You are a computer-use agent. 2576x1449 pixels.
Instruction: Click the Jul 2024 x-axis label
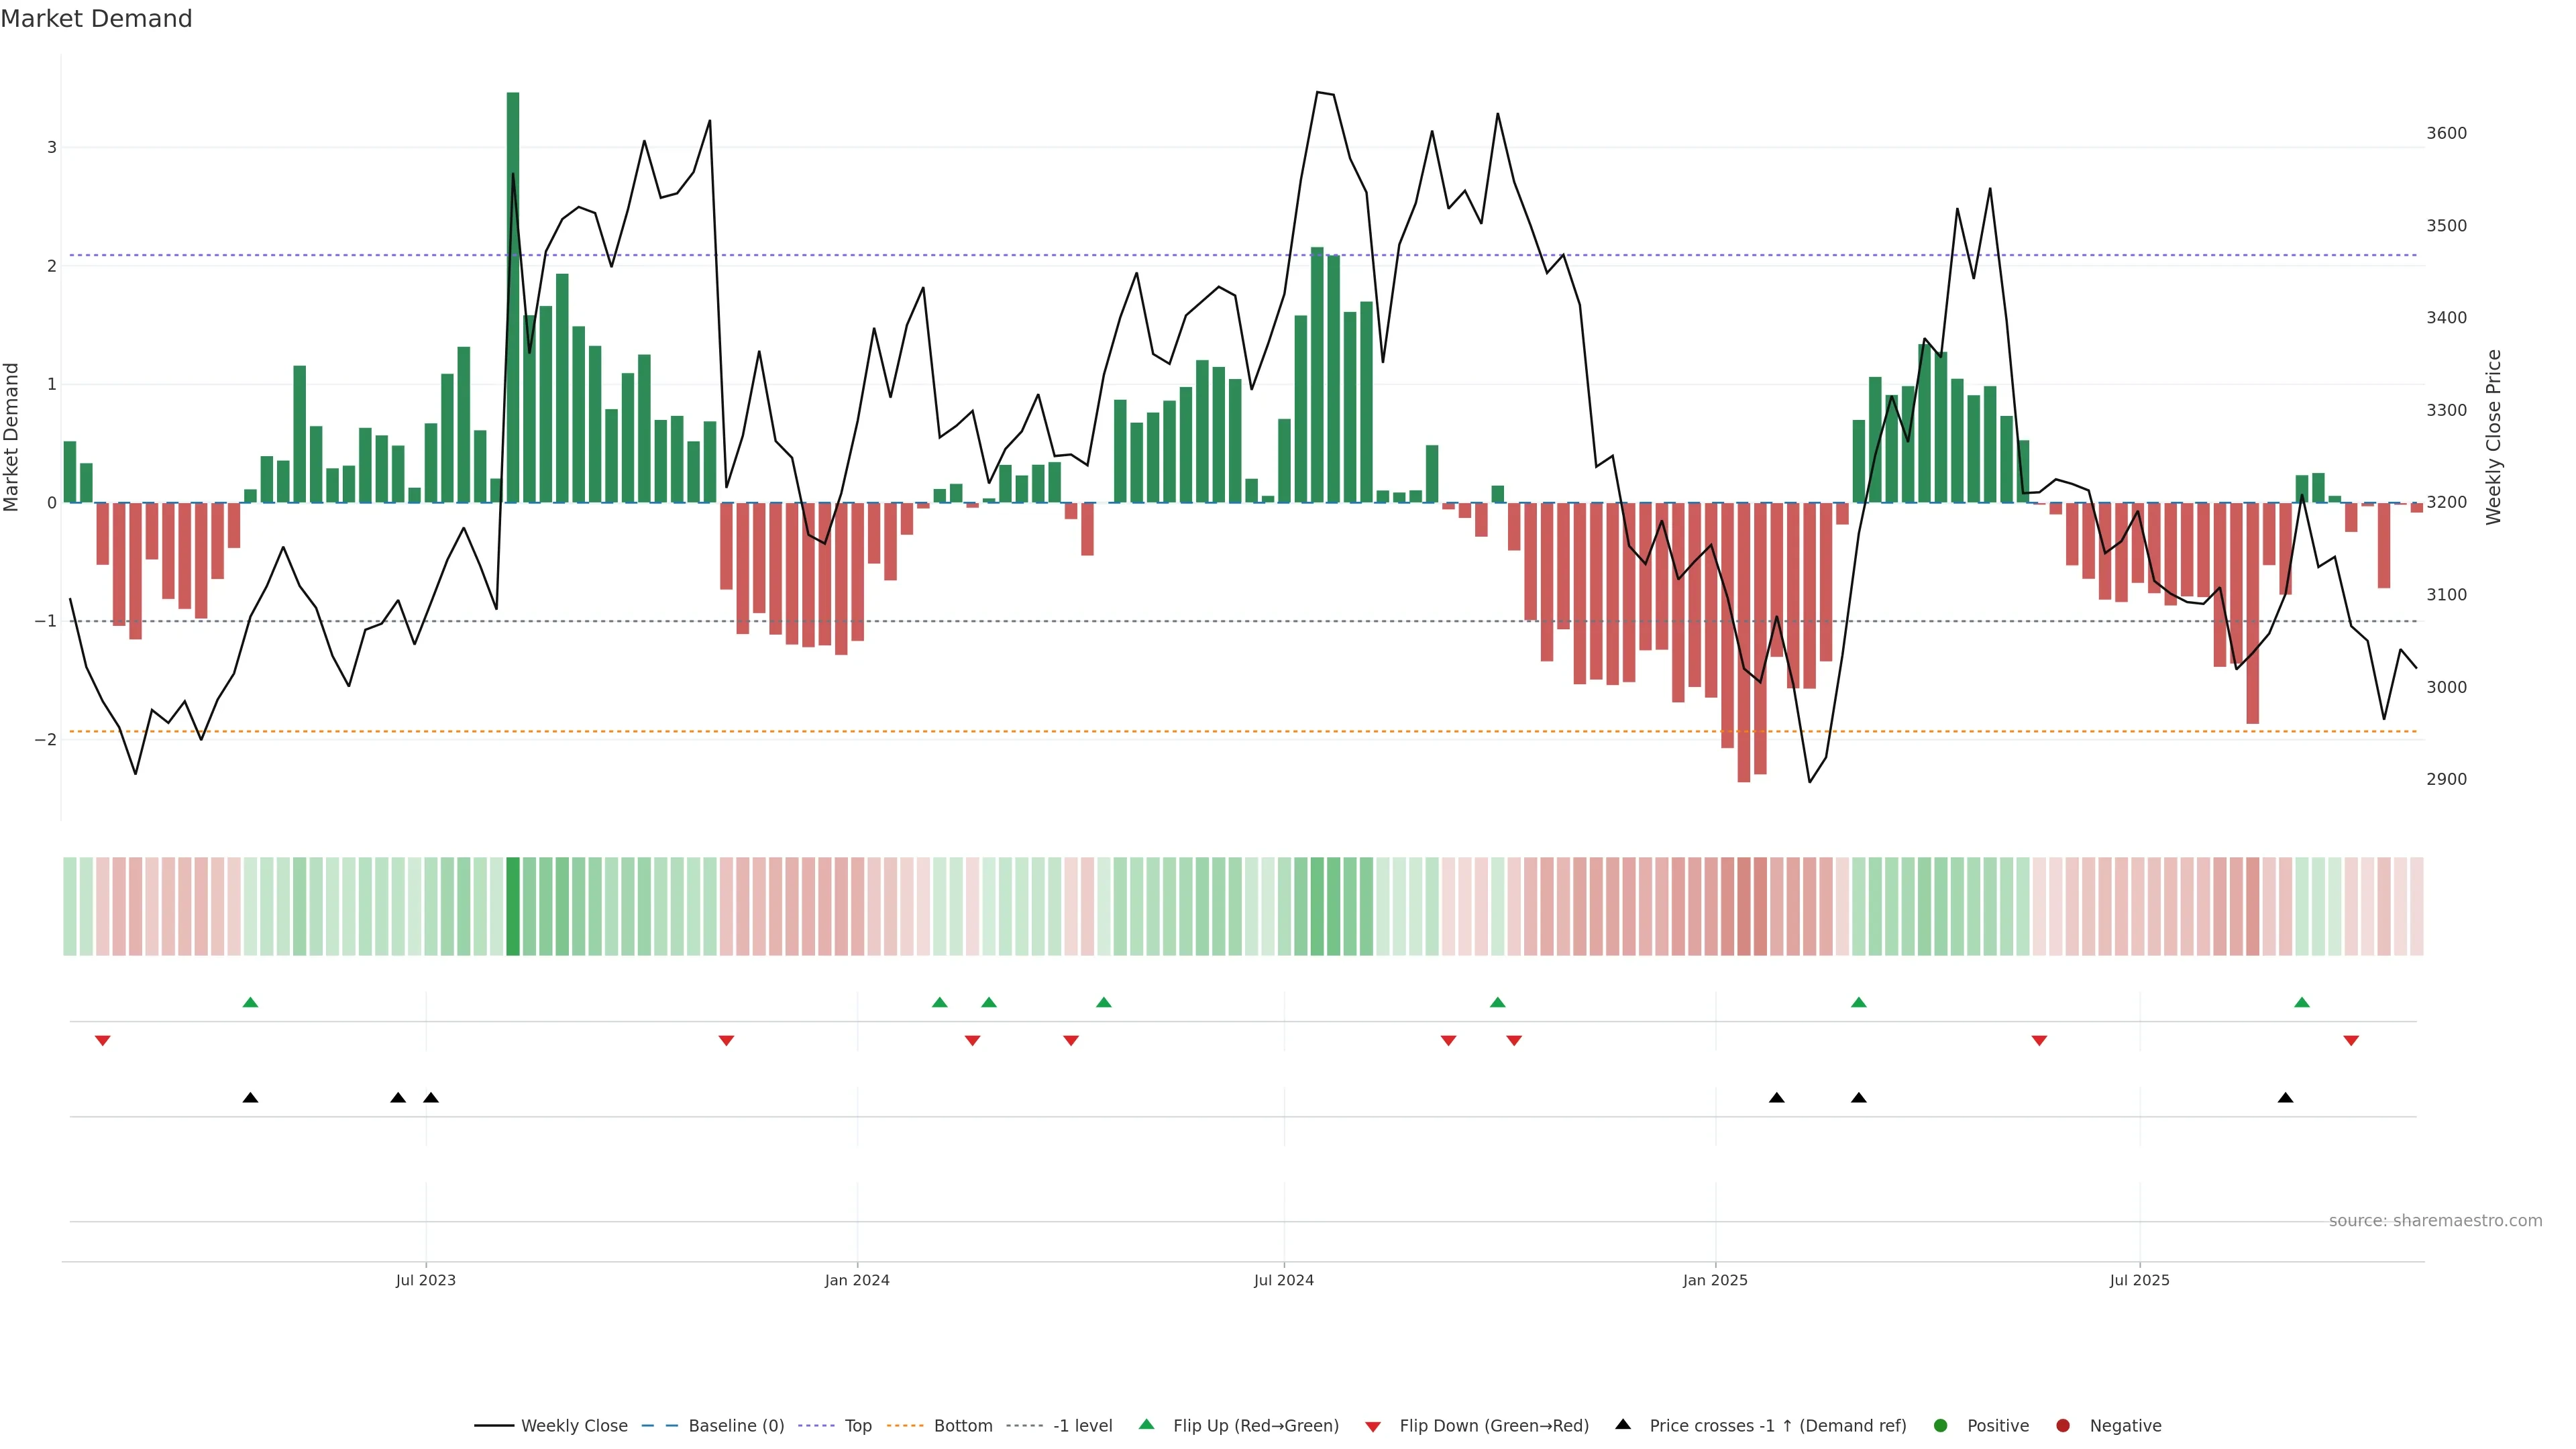[1284, 1281]
